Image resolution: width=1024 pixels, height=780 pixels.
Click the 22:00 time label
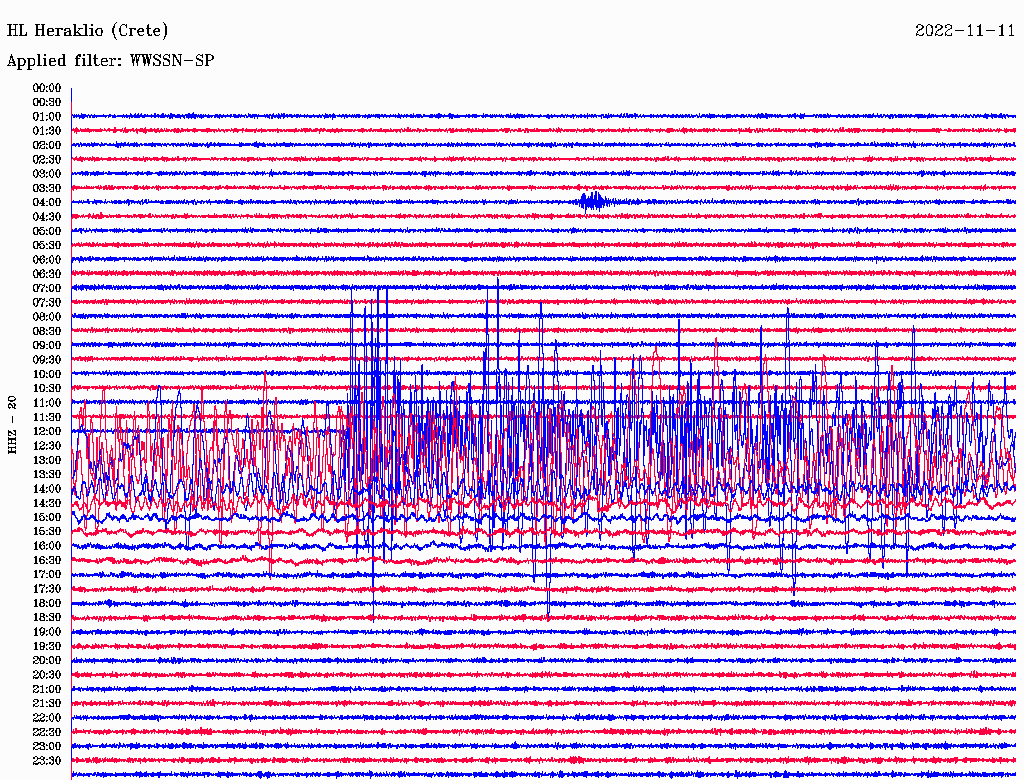click(x=47, y=718)
